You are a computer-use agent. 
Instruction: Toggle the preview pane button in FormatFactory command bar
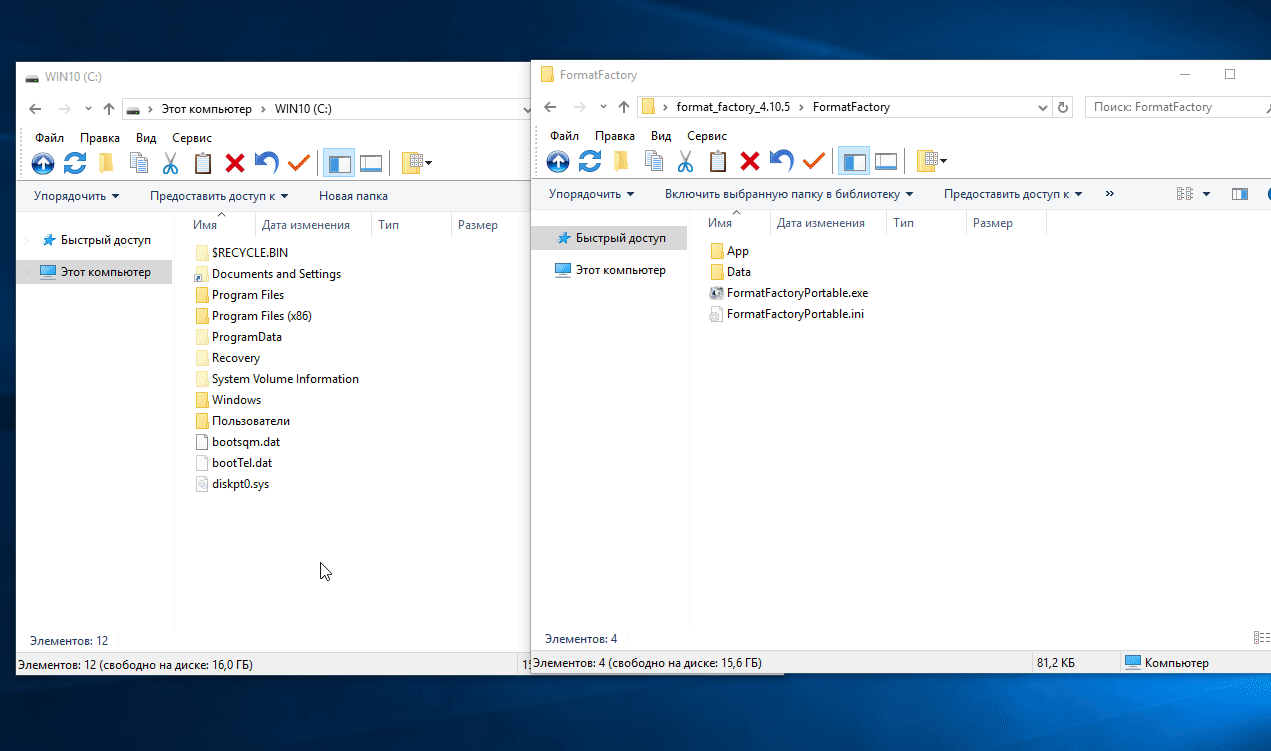1240,194
